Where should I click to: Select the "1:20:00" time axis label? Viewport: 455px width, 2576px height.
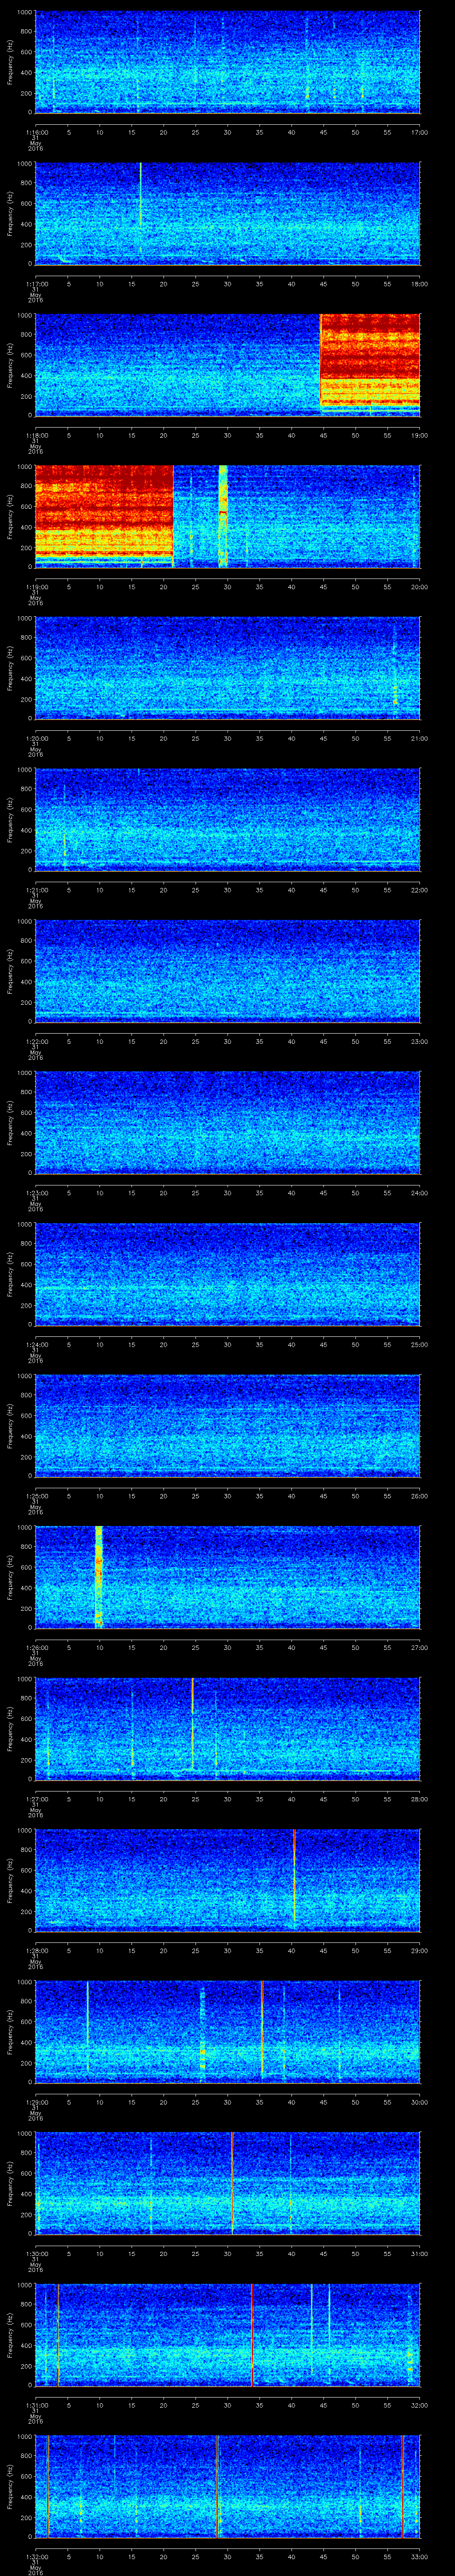point(36,738)
